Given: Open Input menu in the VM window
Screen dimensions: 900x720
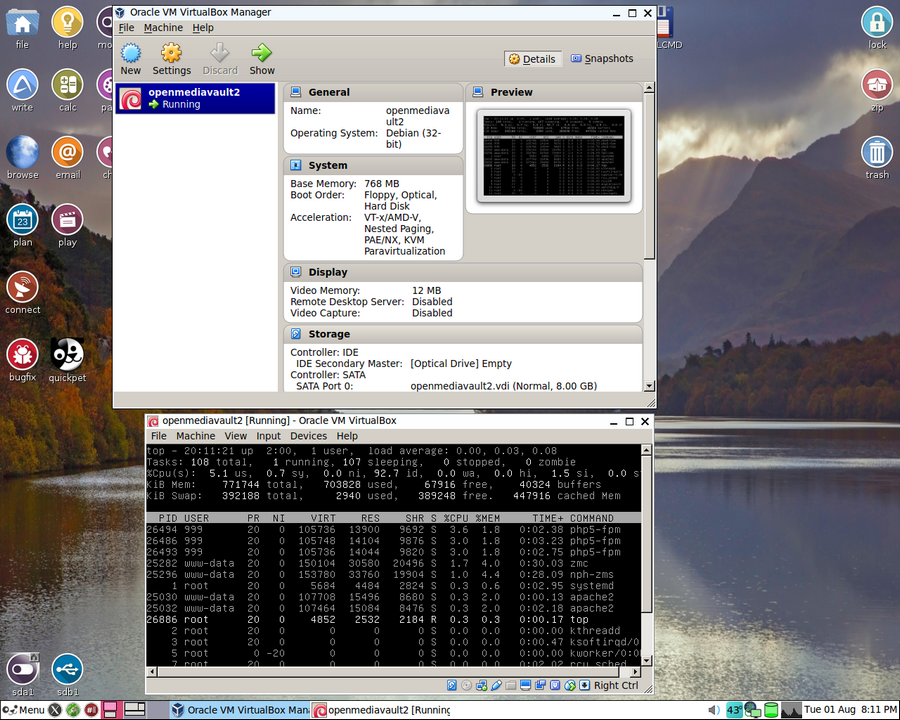Looking at the screenshot, I should (x=268, y=436).
